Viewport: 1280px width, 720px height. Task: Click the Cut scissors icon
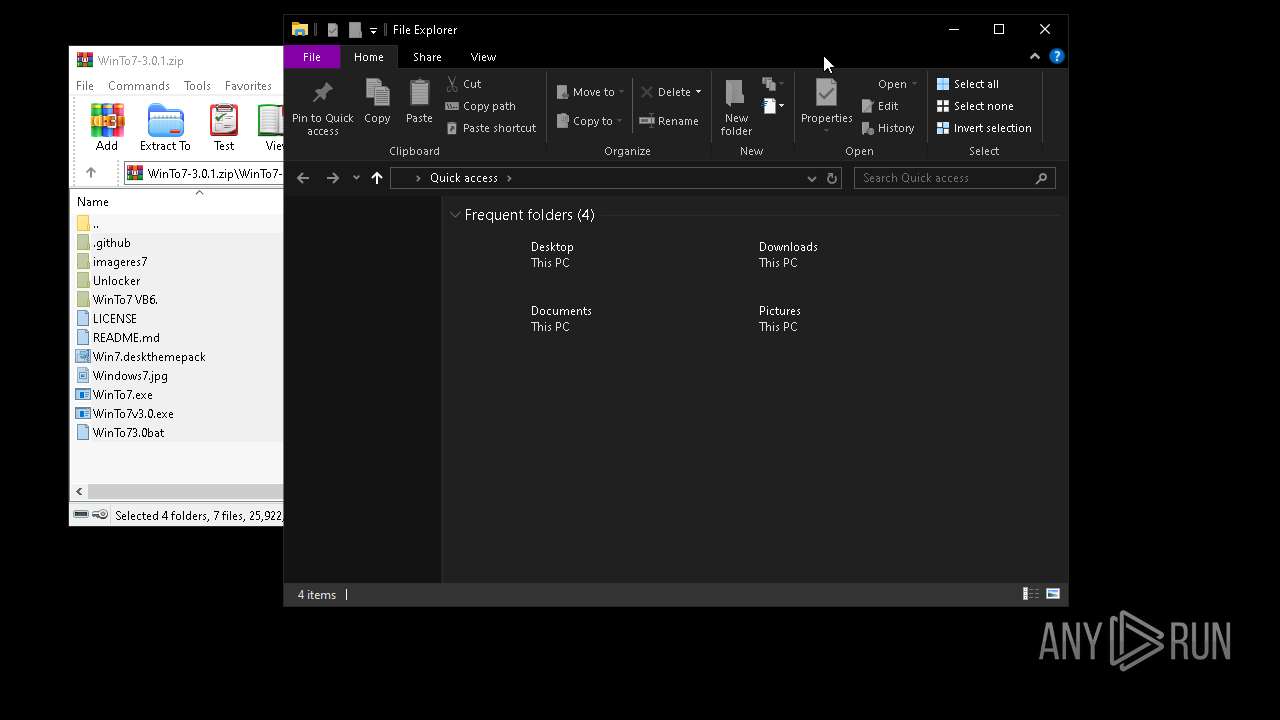452,84
